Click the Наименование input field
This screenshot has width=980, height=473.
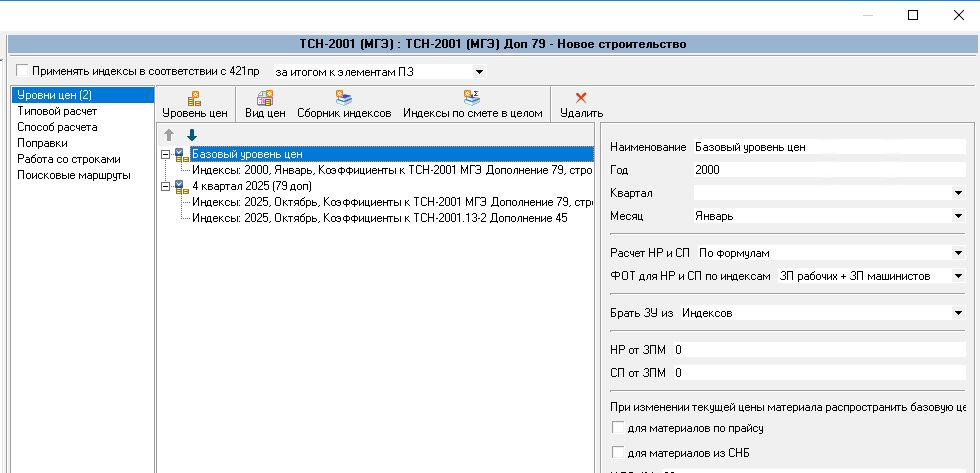[829, 147]
